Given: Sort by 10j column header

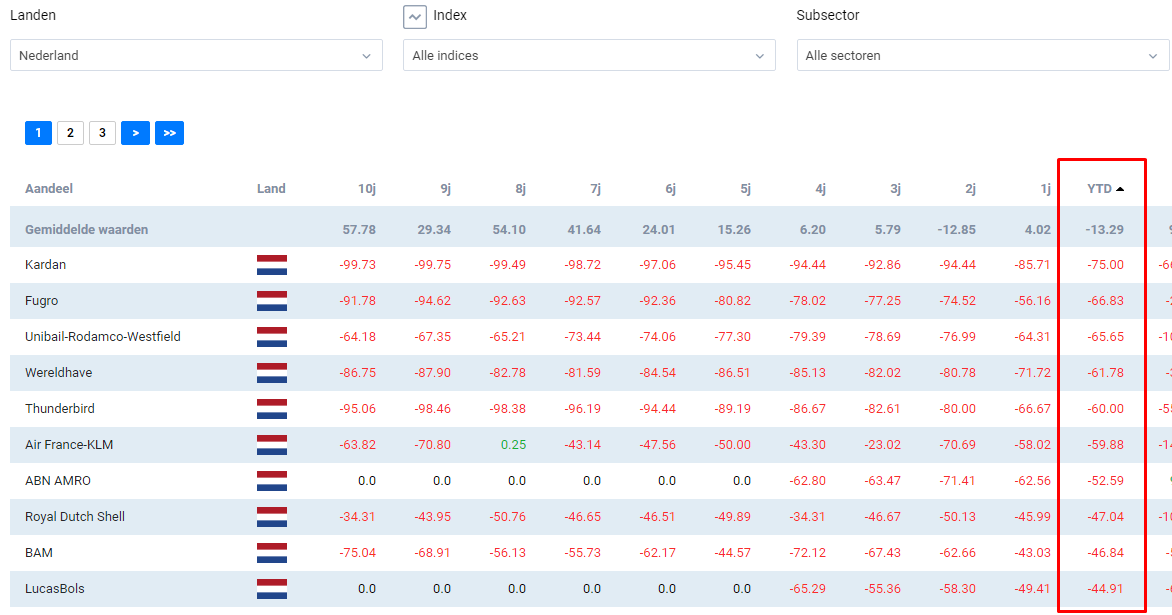Looking at the screenshot, I should coord(367,188).
